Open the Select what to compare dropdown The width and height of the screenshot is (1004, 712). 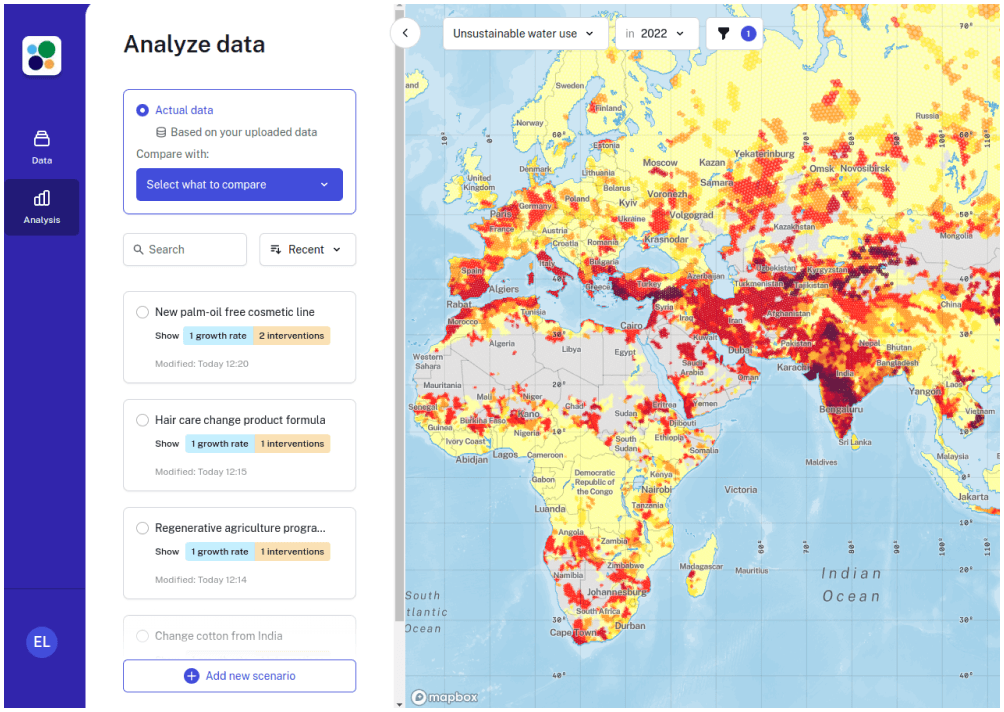point(239,184)
